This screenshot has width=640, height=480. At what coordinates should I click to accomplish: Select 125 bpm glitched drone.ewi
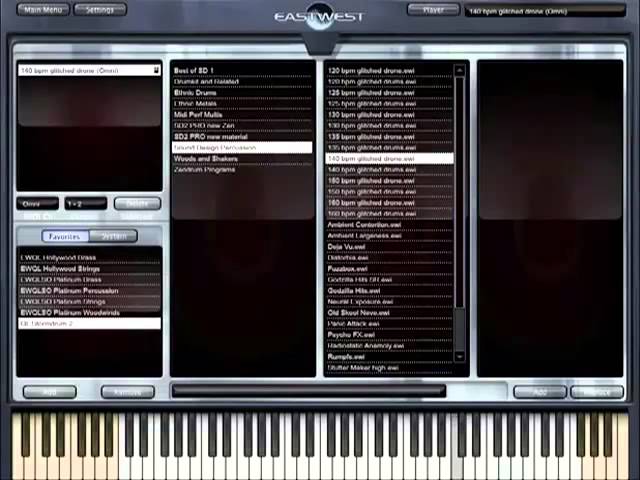tap(389, 92)
